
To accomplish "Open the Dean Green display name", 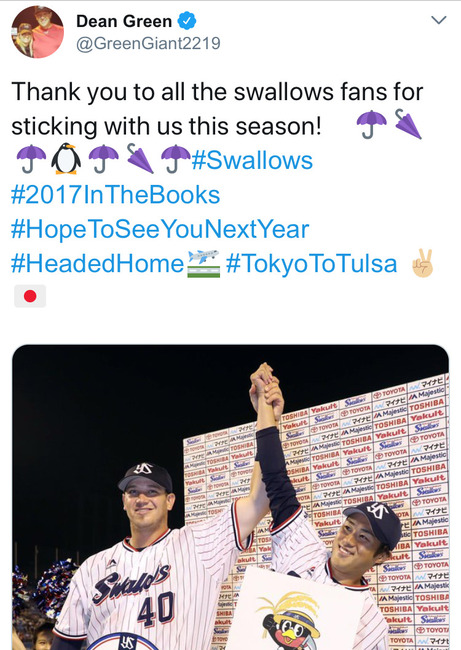I will pos(124,21).
